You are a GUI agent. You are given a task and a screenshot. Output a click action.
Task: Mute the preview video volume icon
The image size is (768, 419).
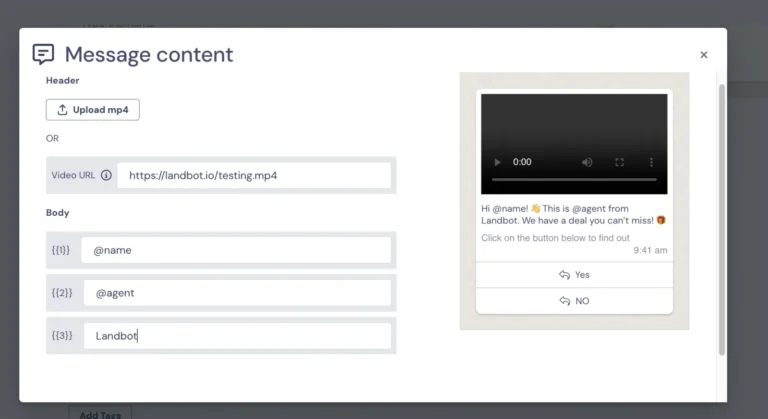click(587, 162)
